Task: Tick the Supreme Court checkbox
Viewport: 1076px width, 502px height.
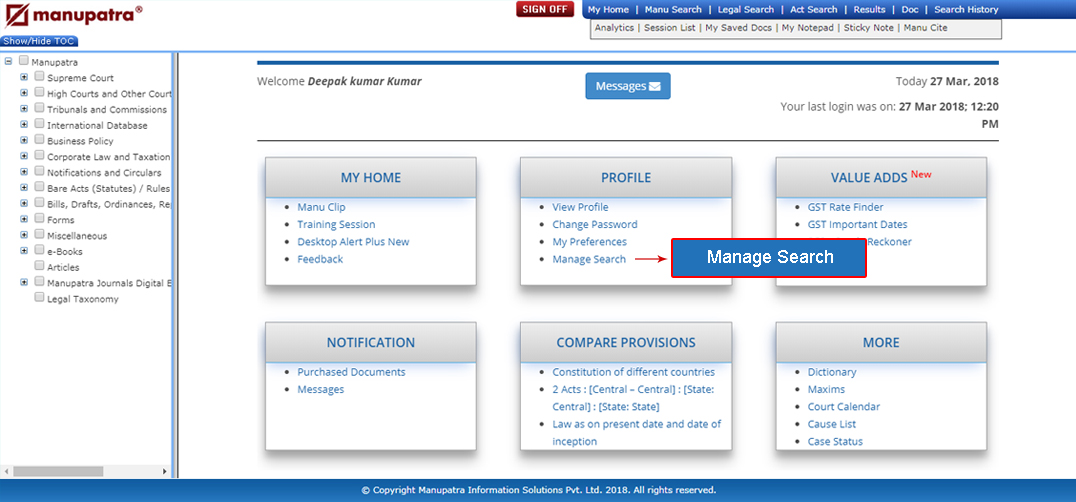Action: click(39, 77)
